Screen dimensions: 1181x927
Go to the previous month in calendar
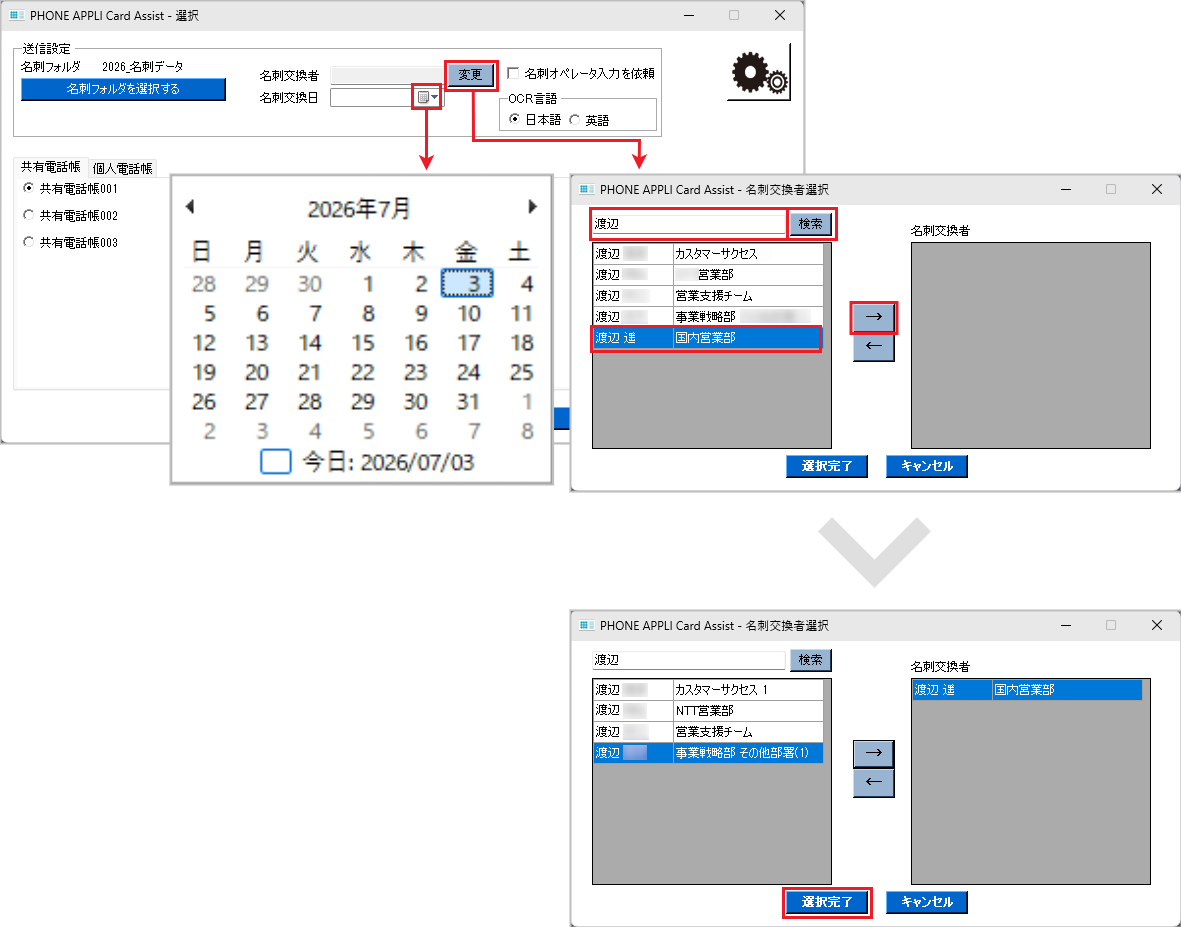coord(191,206)
